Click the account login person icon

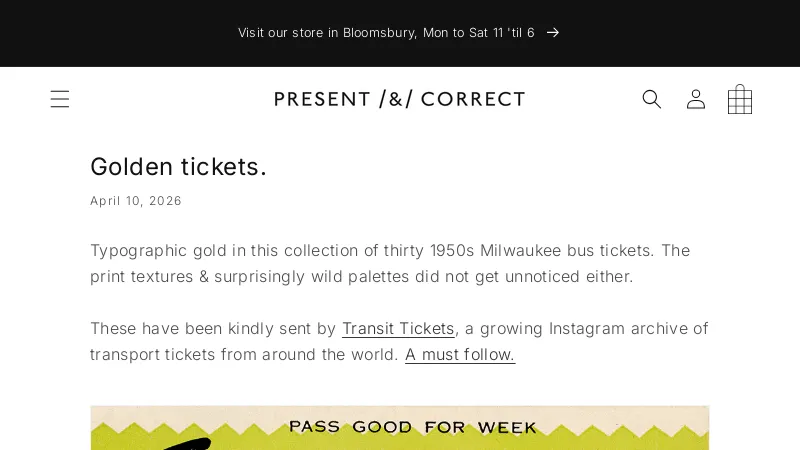(696, 99)
